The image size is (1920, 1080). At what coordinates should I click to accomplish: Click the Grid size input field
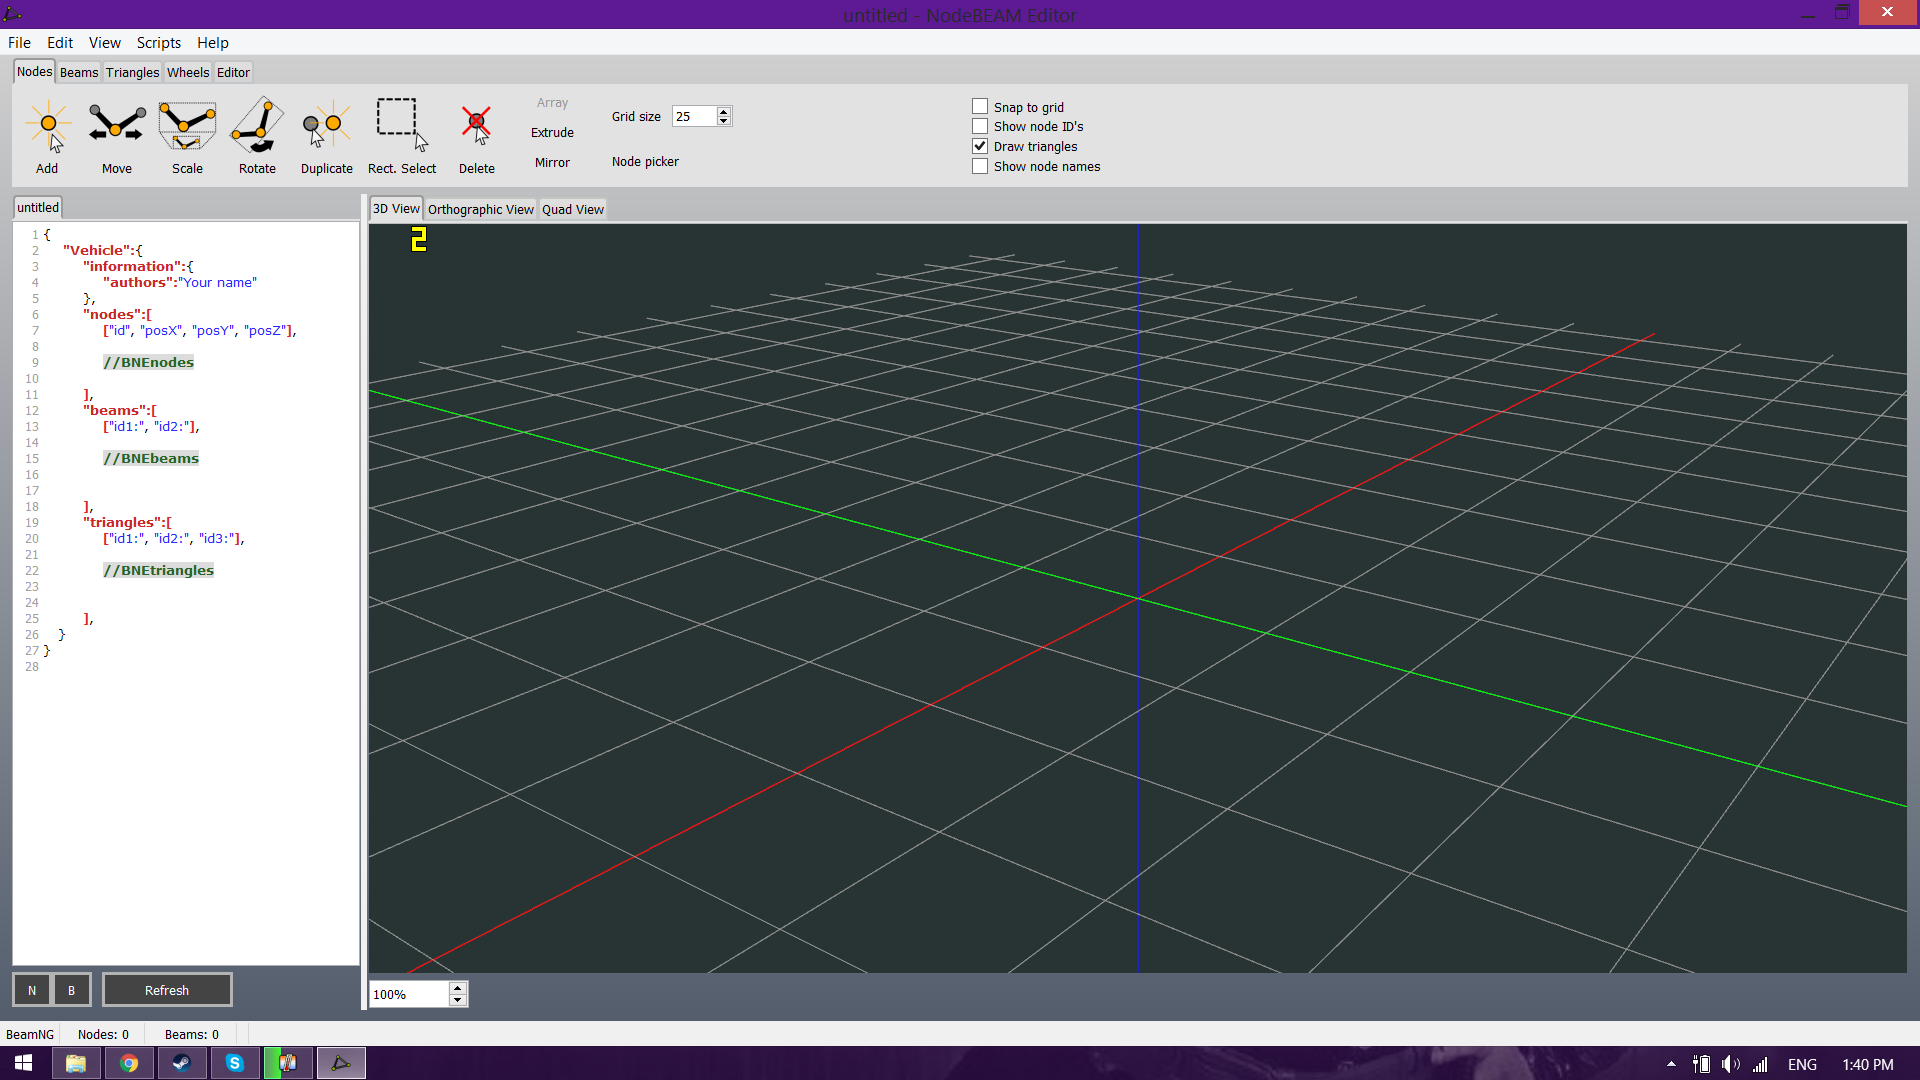coord(694,117)
